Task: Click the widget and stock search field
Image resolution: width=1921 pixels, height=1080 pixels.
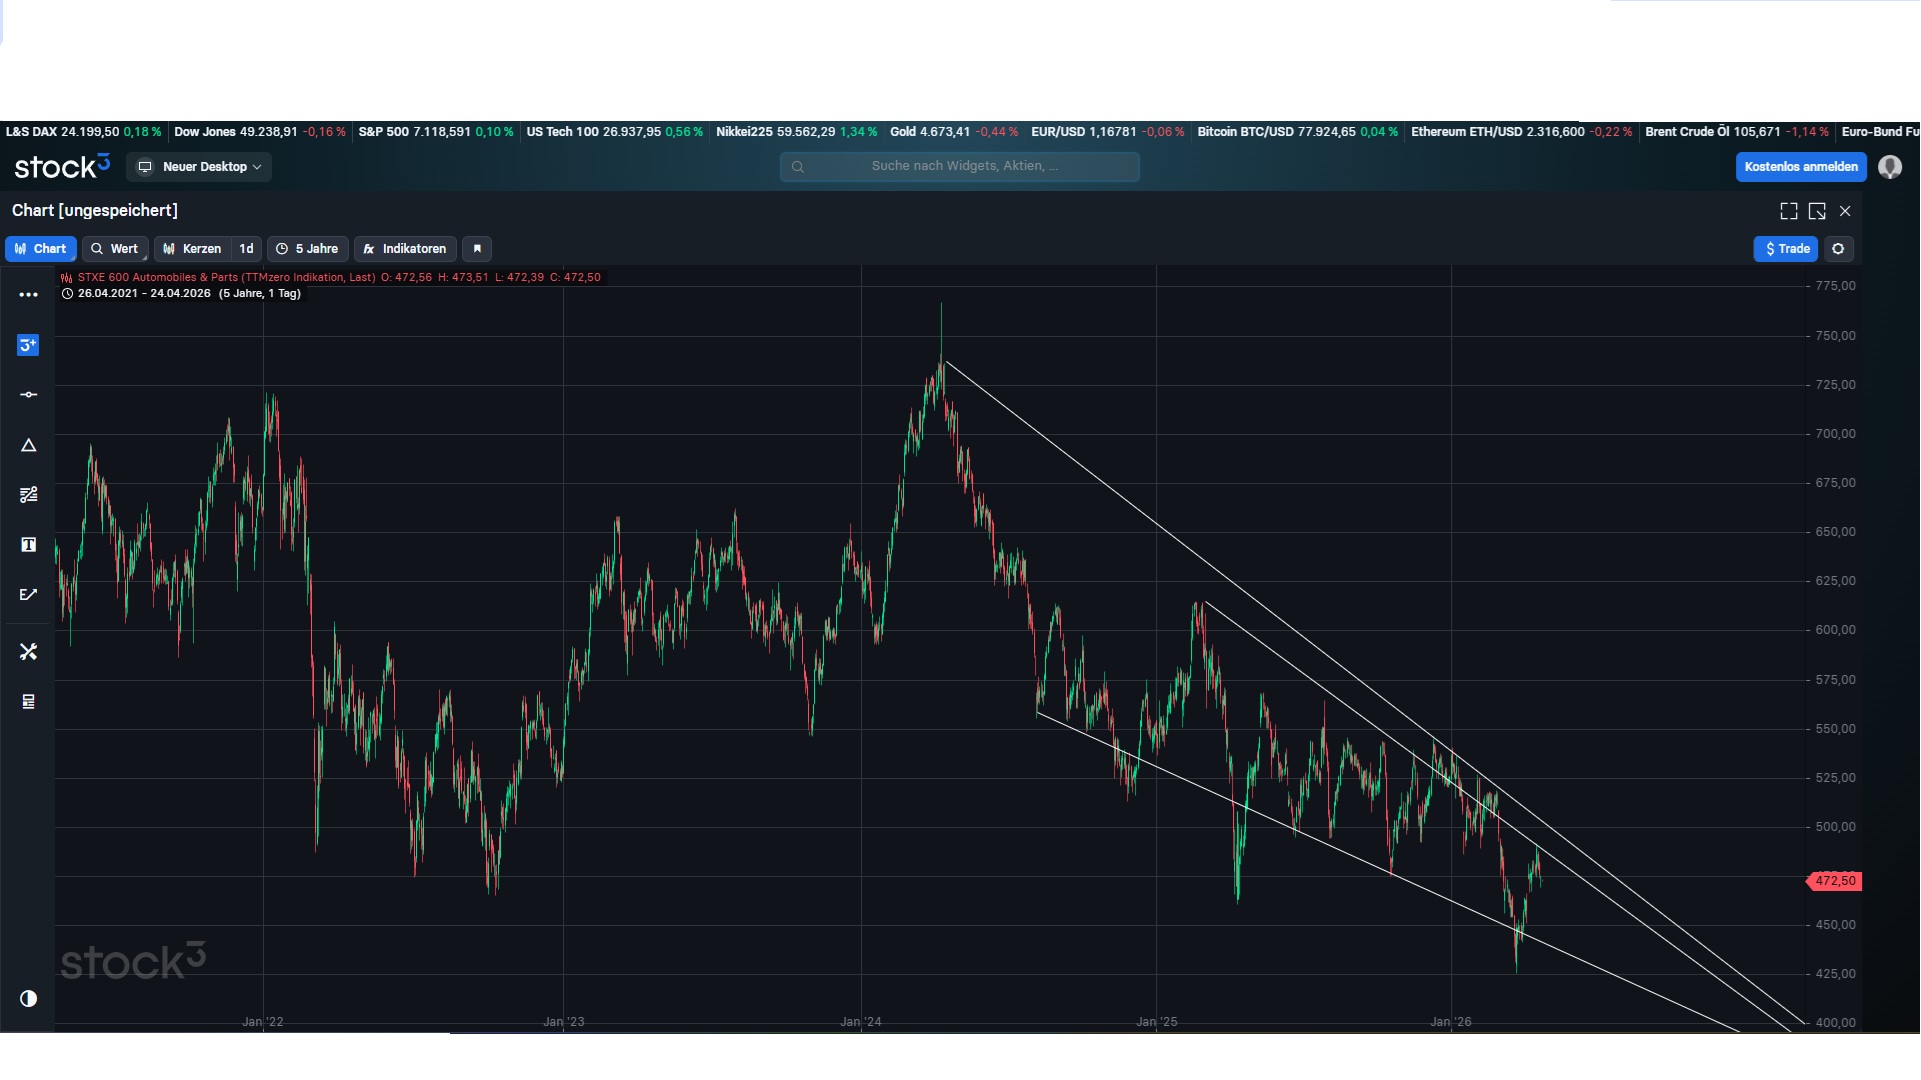Action: coord(959,166)
